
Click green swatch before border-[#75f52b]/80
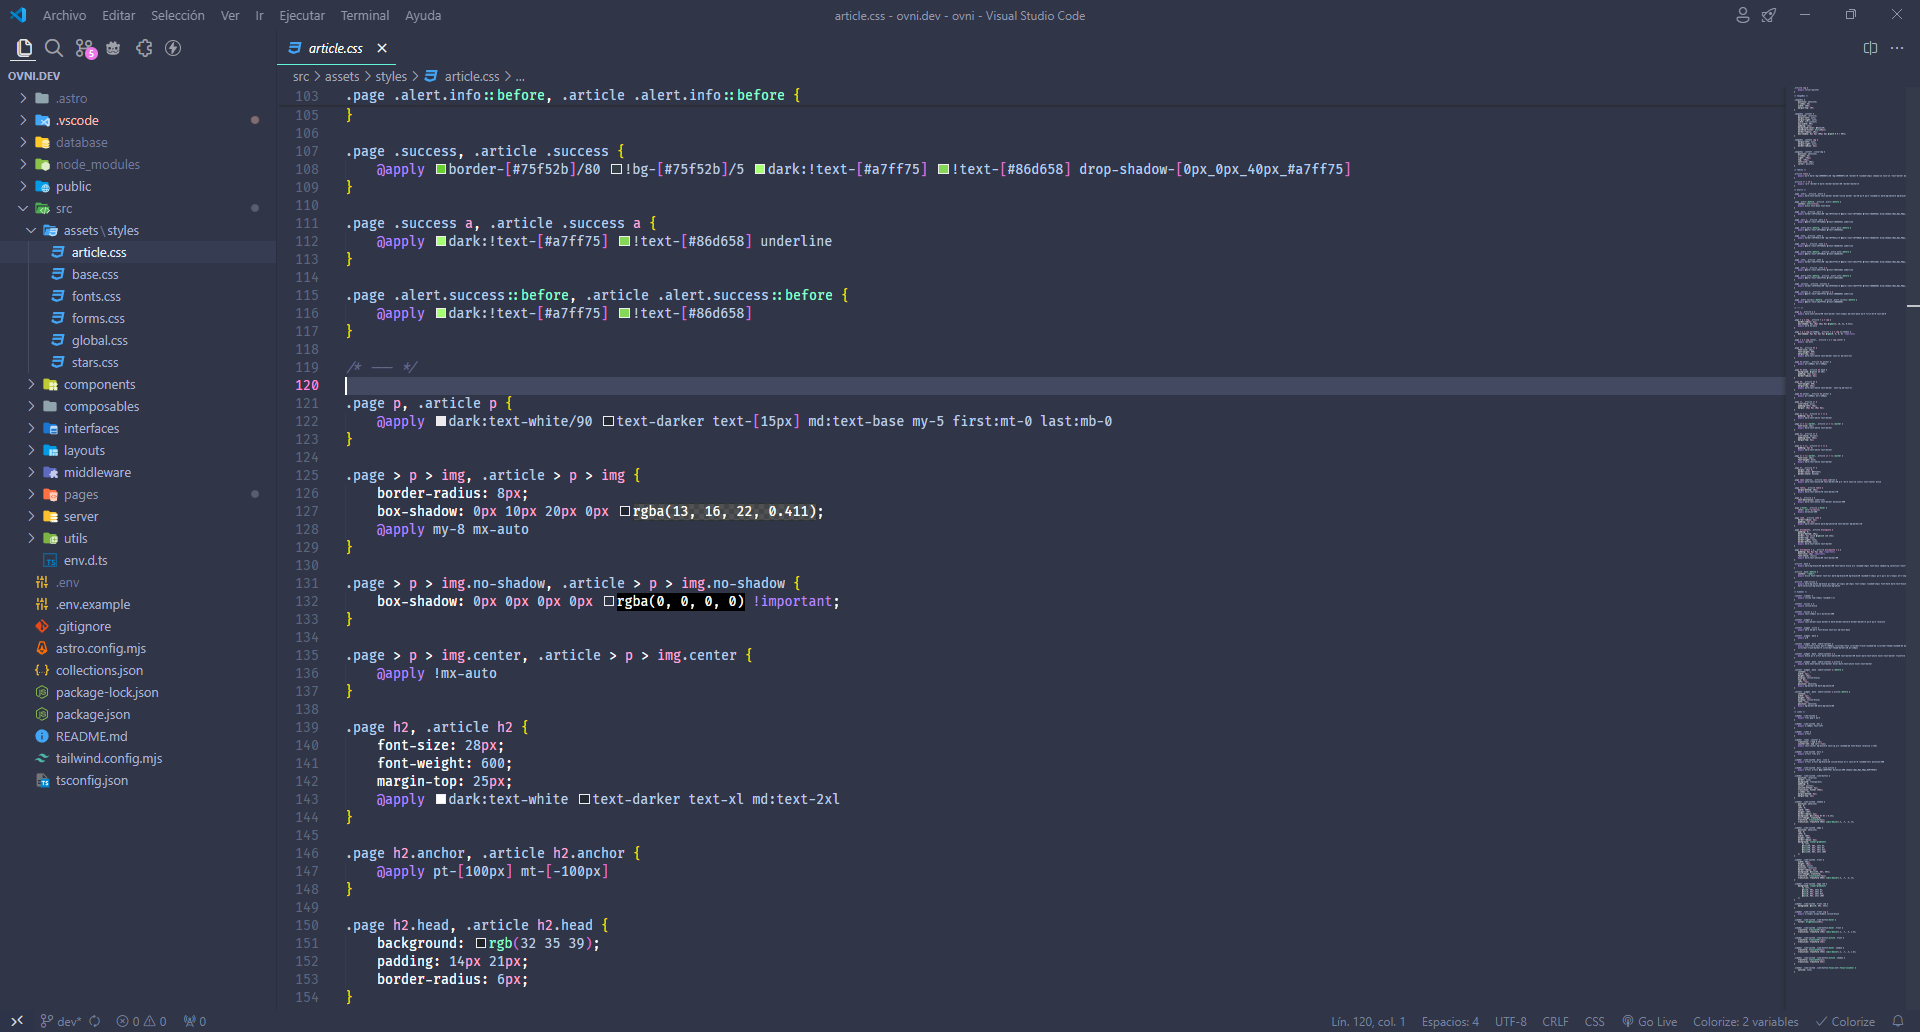pyautogui.click(x=441, y=169)
